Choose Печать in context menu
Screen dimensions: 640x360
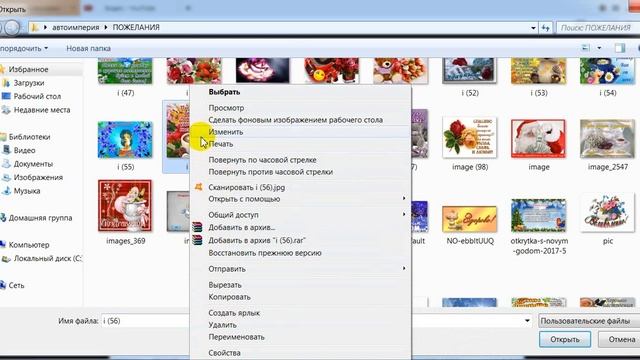pyautogui.click(x=221, y=144)
